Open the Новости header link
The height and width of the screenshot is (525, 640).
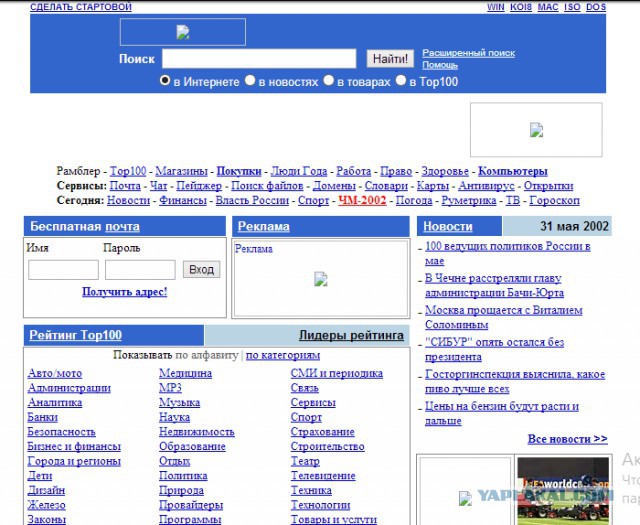447,226
